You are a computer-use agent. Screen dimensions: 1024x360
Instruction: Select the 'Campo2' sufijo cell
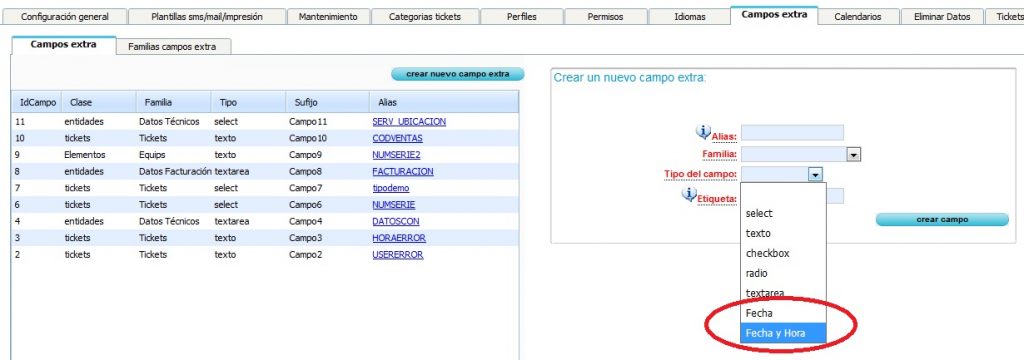305,255
